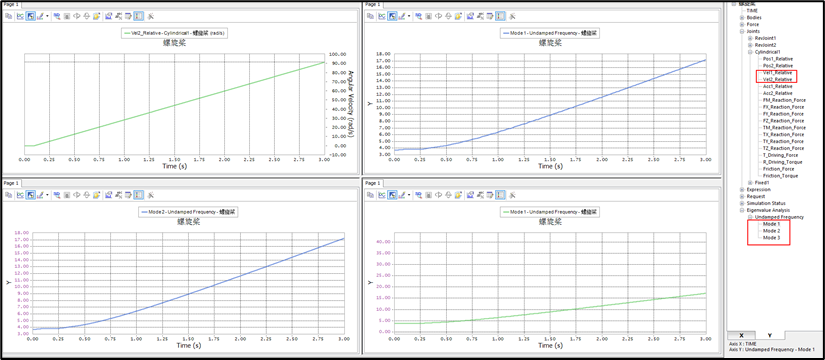
Task: Click the copy icon in Mode 2 plot toolbar
Action: (x=8, y=195)
